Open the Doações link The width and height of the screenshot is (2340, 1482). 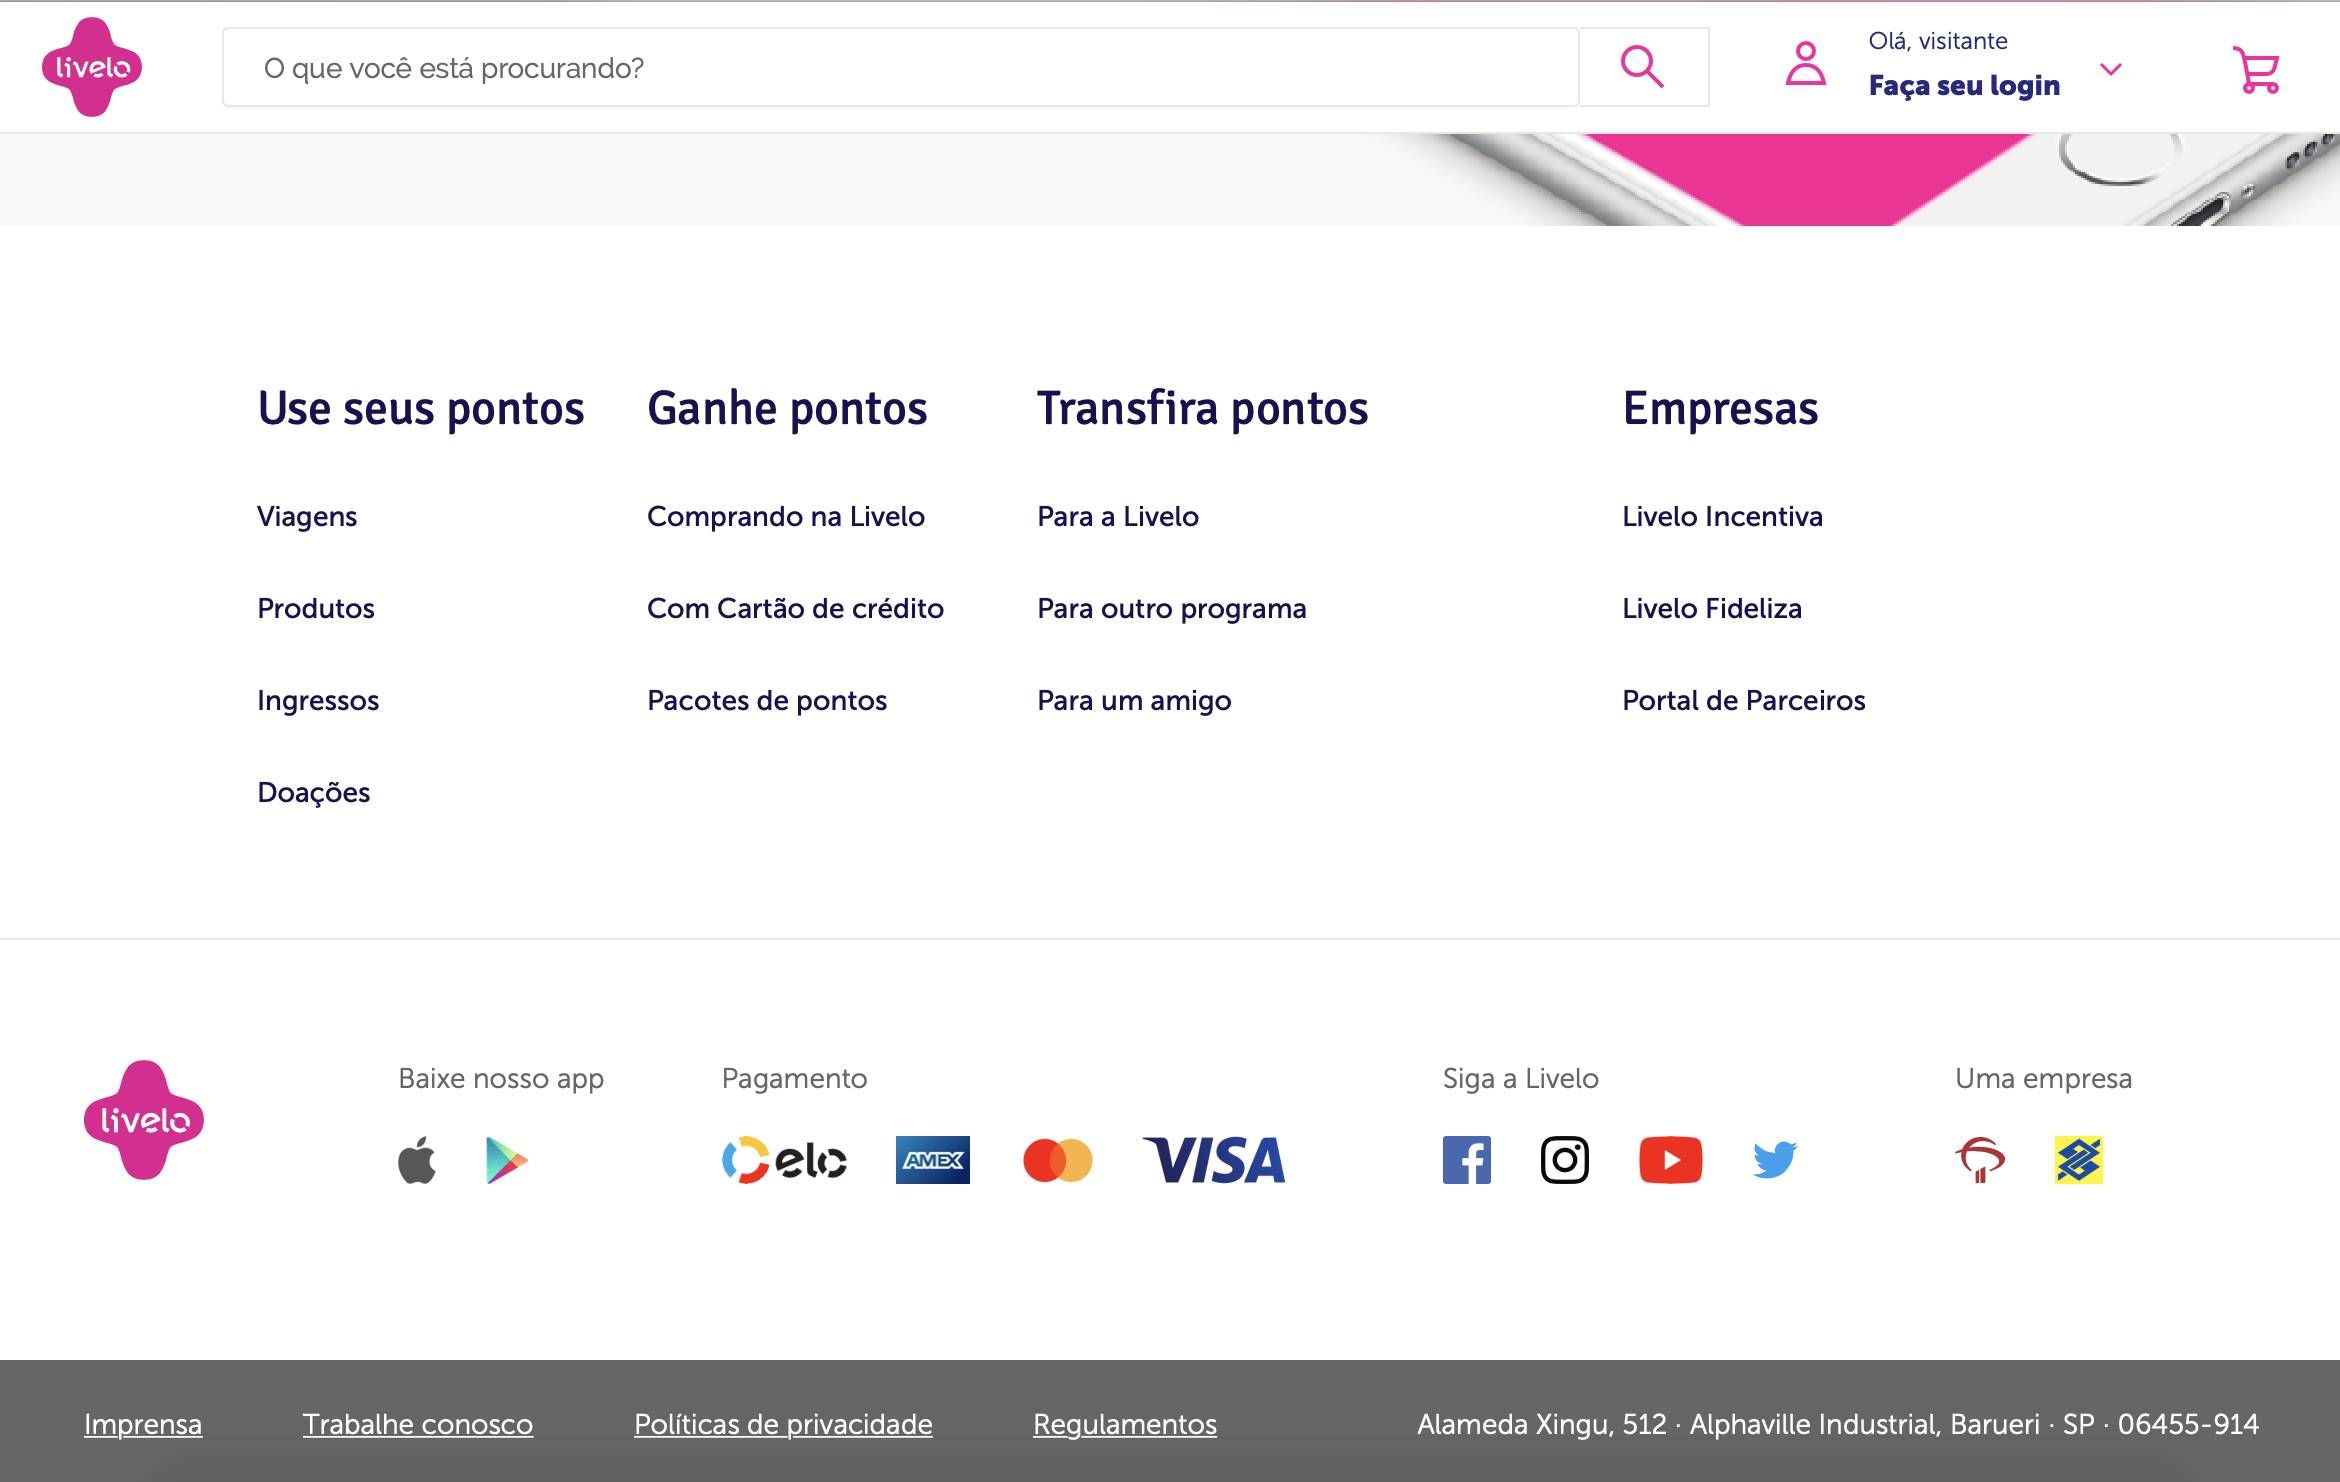pyautogui.click(x=314, y=793)
